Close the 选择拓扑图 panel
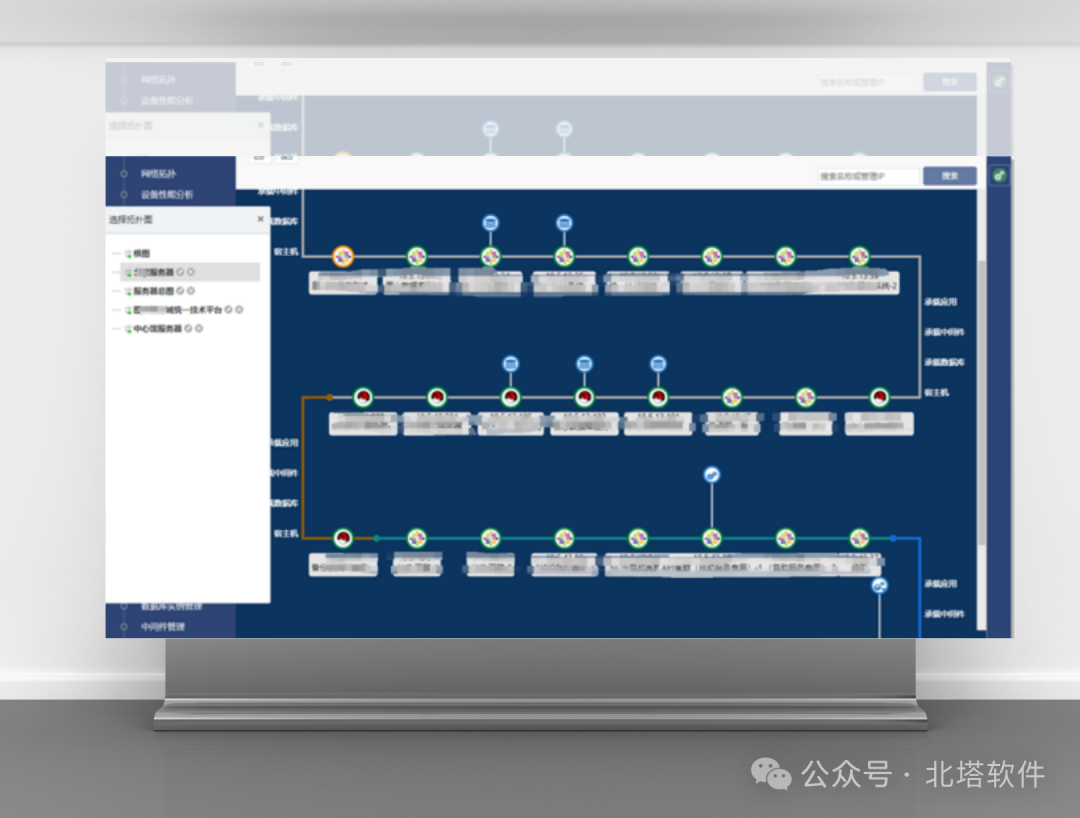The image size is (1080, 818). click(x=260, y=219)
